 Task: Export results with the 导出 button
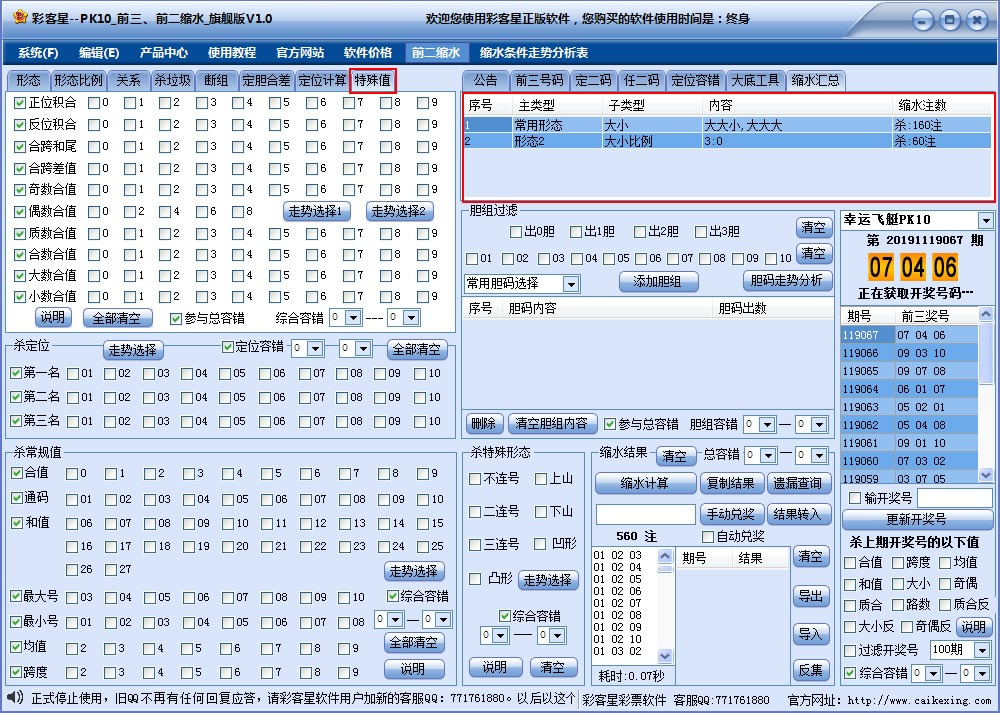(x=813, y=598)
